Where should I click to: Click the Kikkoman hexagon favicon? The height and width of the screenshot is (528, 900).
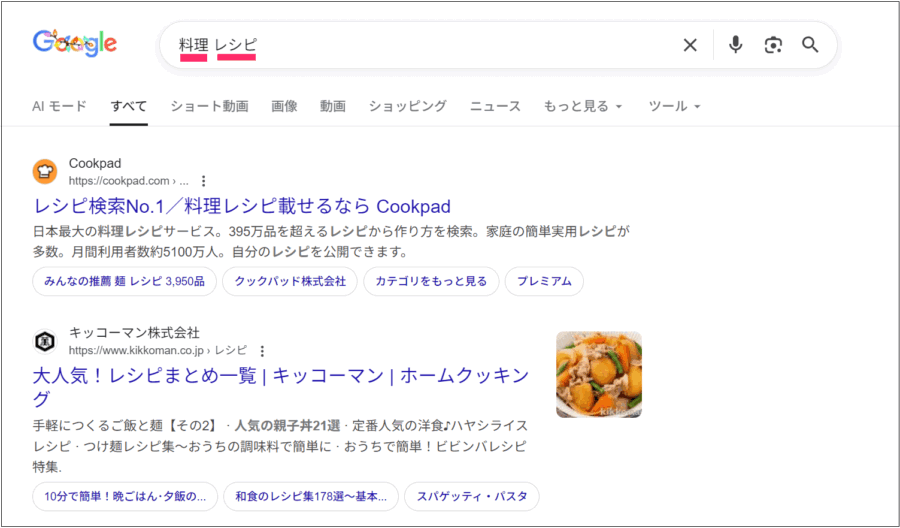point(45,341)
